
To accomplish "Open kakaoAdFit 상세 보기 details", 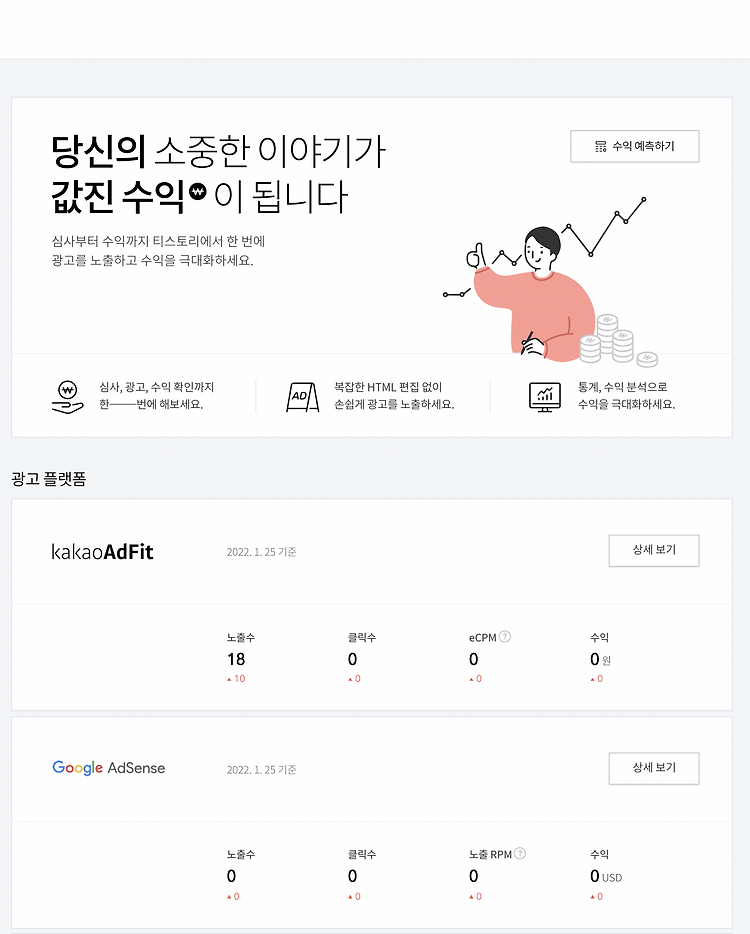I will (653, 550).
